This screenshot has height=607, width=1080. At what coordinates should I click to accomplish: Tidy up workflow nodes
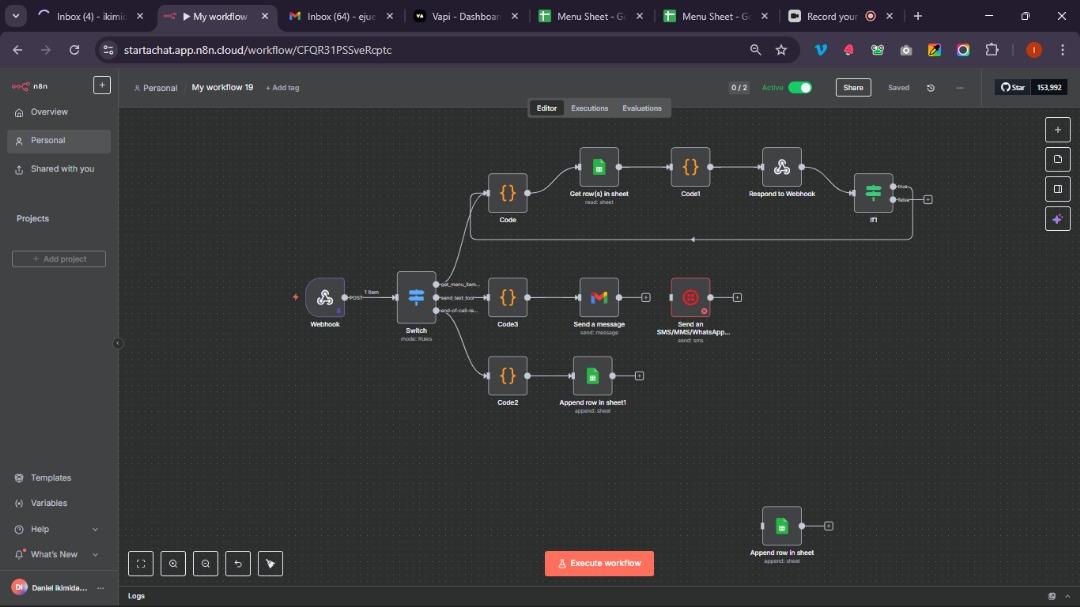coord(270,564)
